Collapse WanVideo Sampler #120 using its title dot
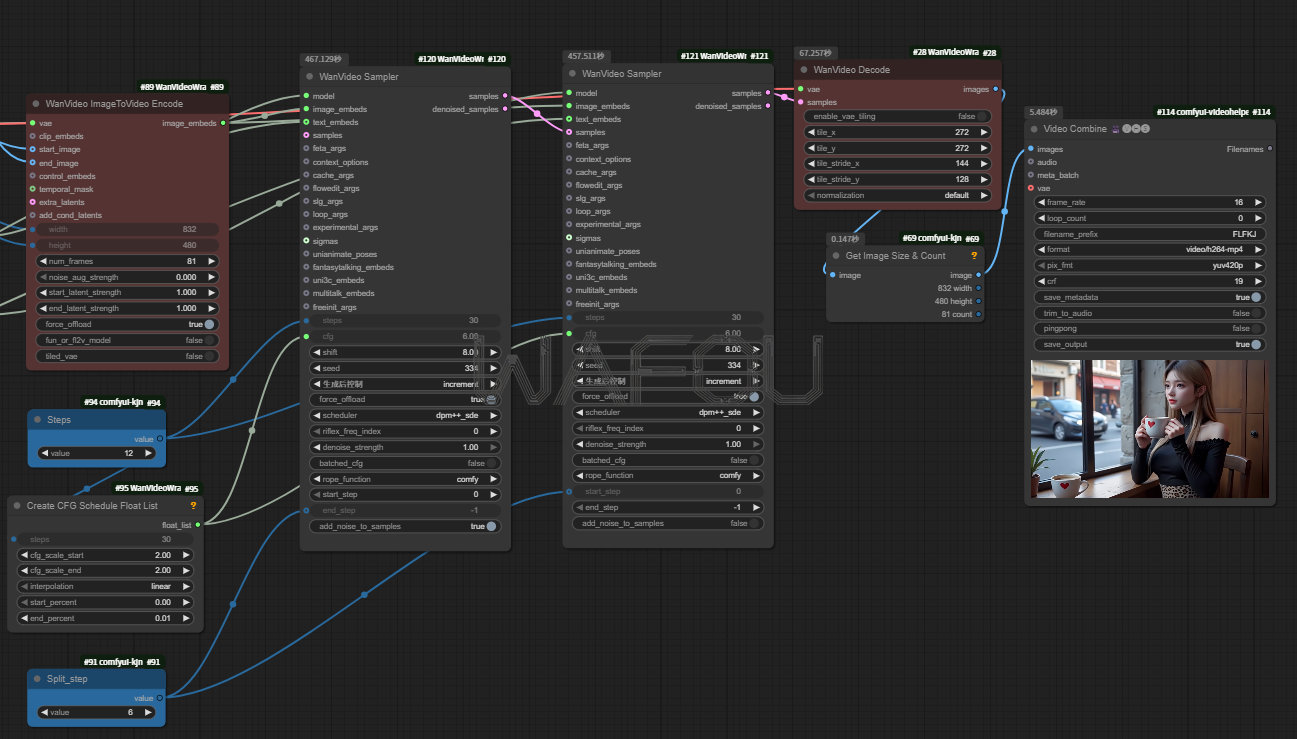Screen dimensions: 1297x739 point(310,76)
